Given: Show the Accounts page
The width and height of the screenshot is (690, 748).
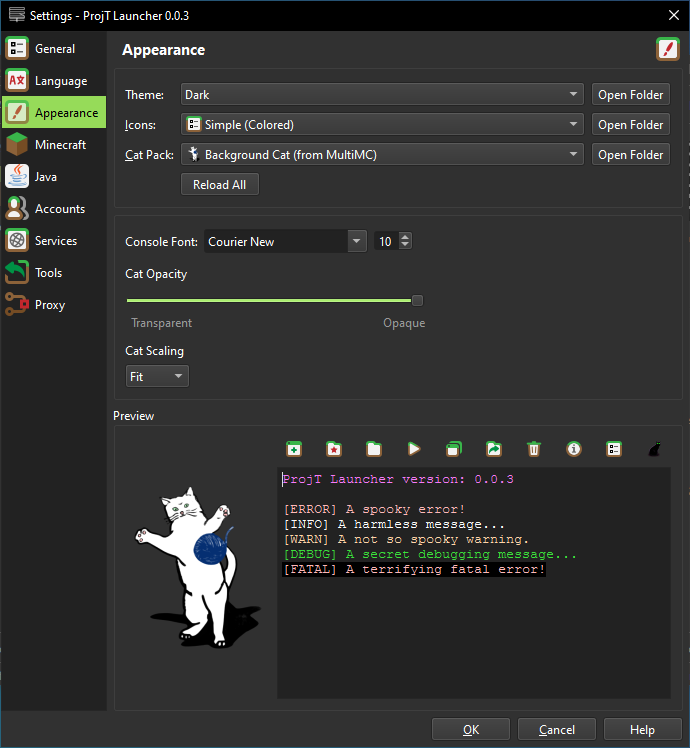Looking at the screenshot, I should [x=54, y=208].
